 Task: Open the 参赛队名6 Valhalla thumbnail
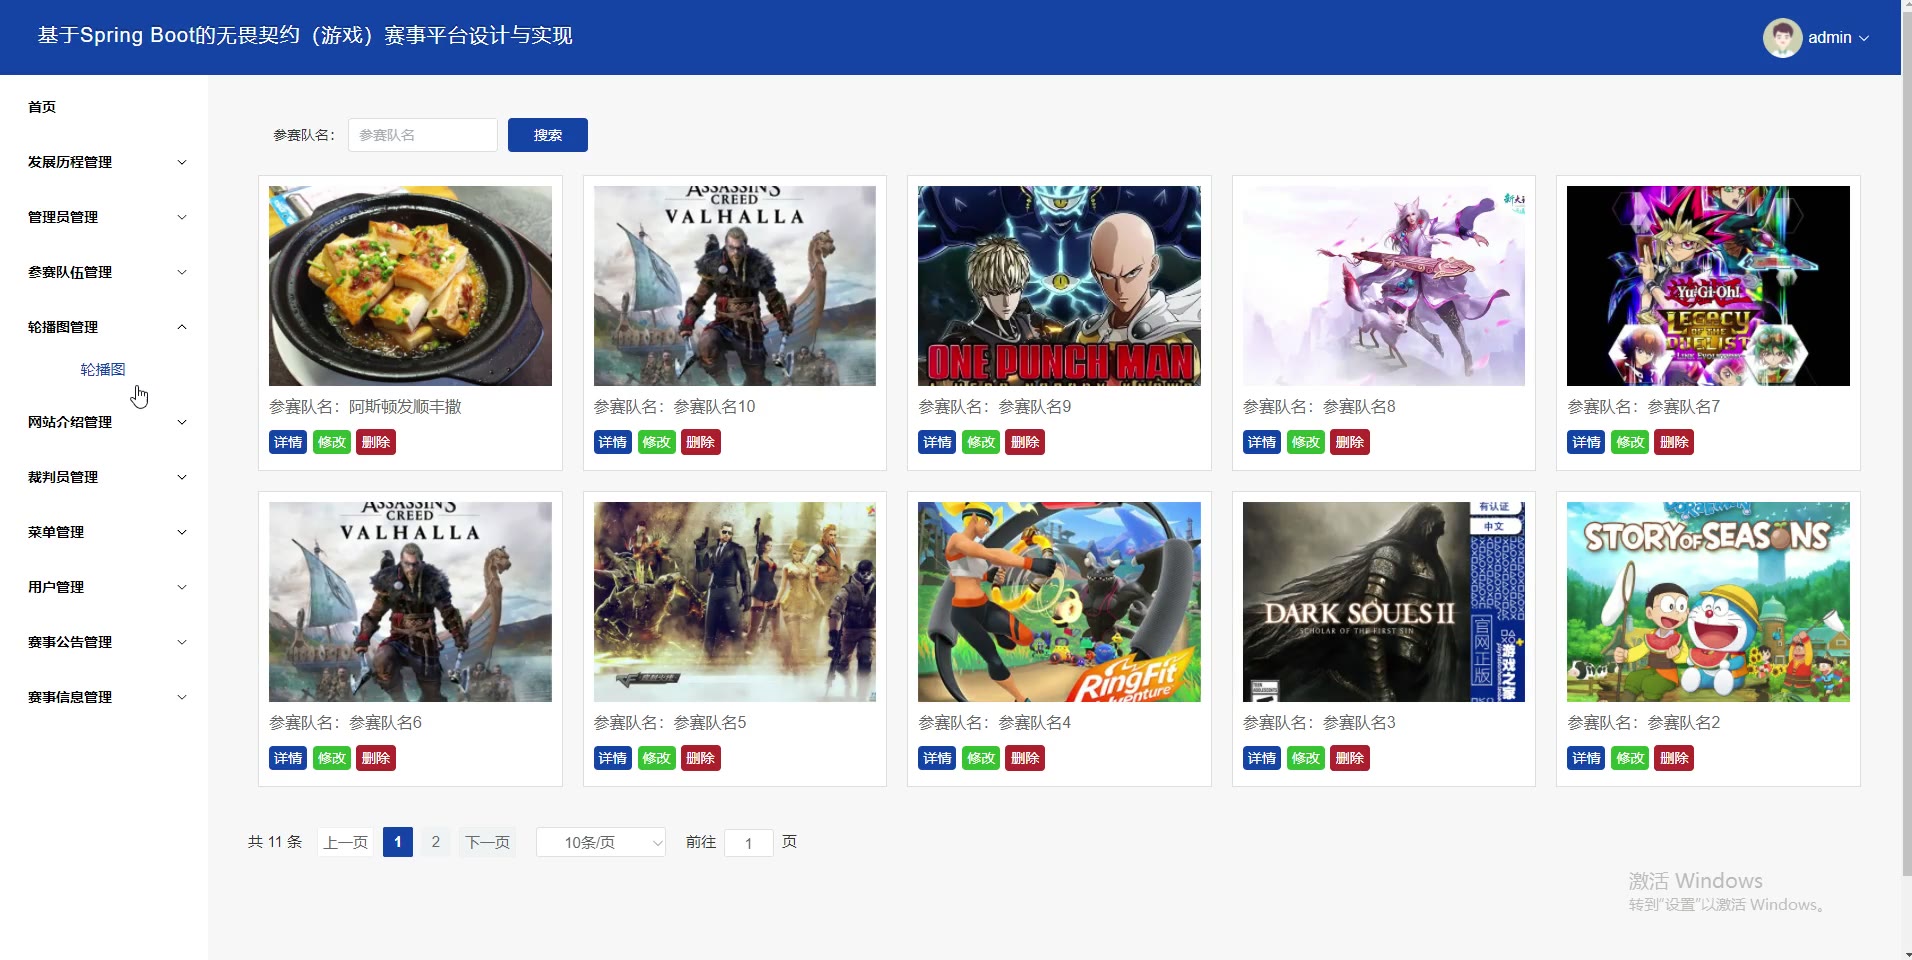(410, 602)
